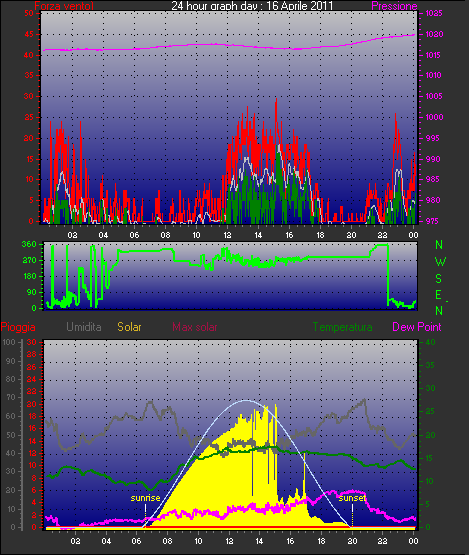Screen dimensions: 469x555
Task: Click the 'Pressione' pressure label
Action: (394, 6)
